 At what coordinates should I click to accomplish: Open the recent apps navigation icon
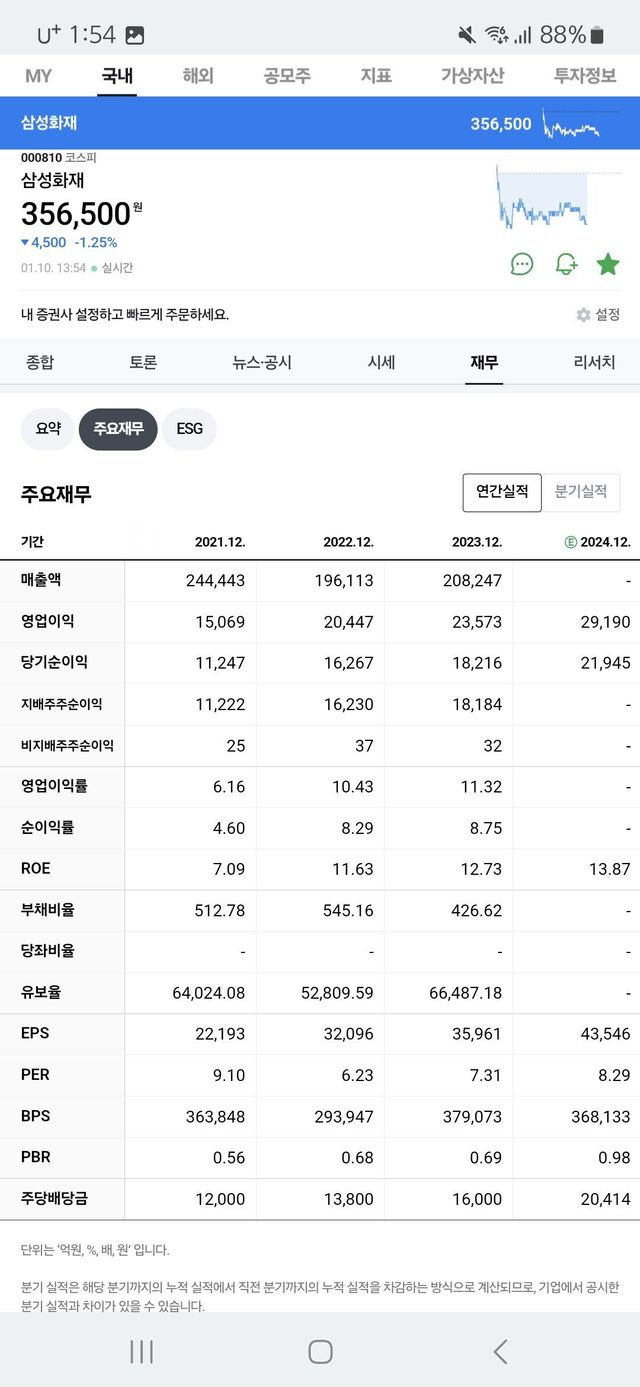(x=141, y=1352)
